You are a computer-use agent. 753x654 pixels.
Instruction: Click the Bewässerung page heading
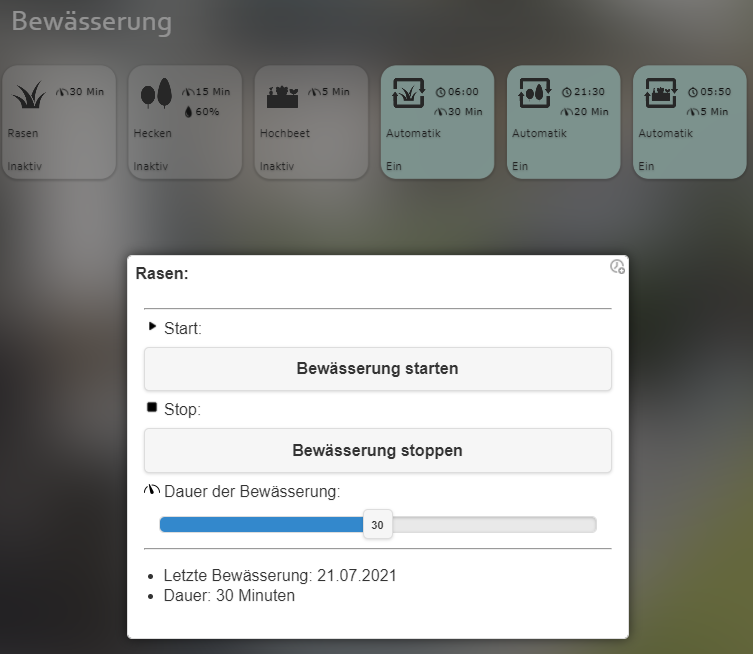(x=92, y=22)
